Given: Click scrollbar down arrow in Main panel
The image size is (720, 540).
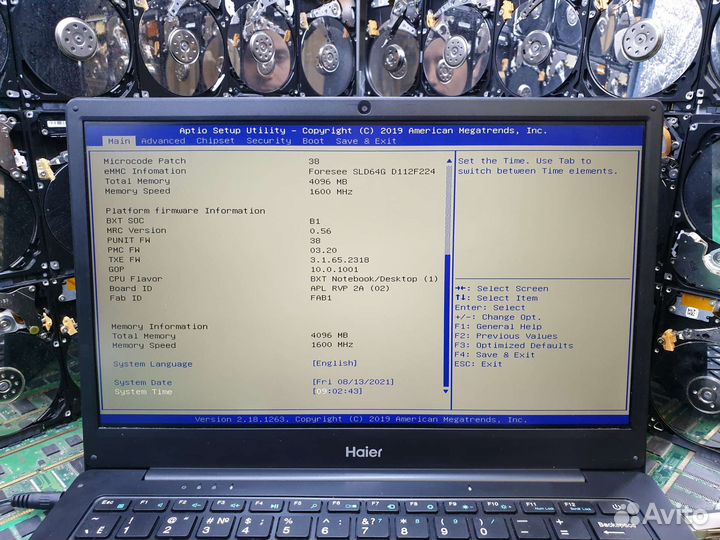Looking at the screenshot, I should (x=445, y=391).
